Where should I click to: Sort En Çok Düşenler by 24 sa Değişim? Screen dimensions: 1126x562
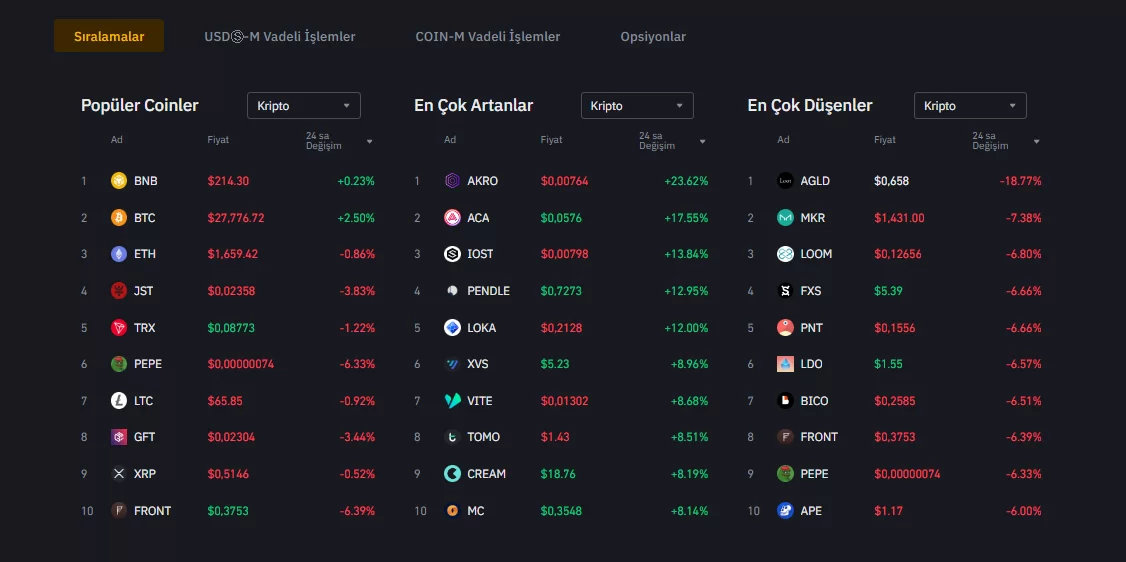coord(1006,141)
